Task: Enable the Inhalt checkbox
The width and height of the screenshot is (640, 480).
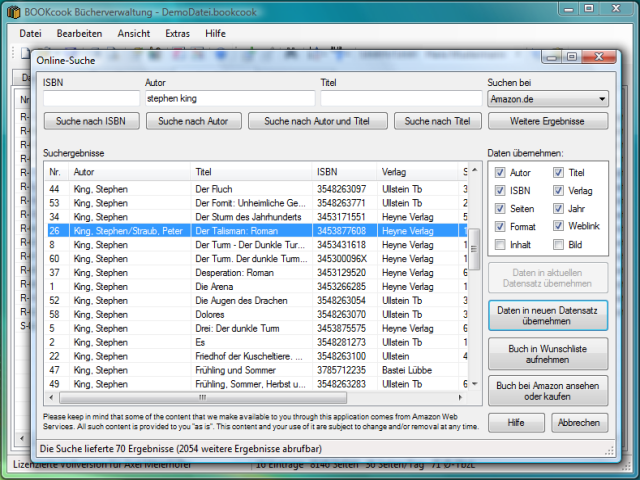Action: [x=501, y=243]
